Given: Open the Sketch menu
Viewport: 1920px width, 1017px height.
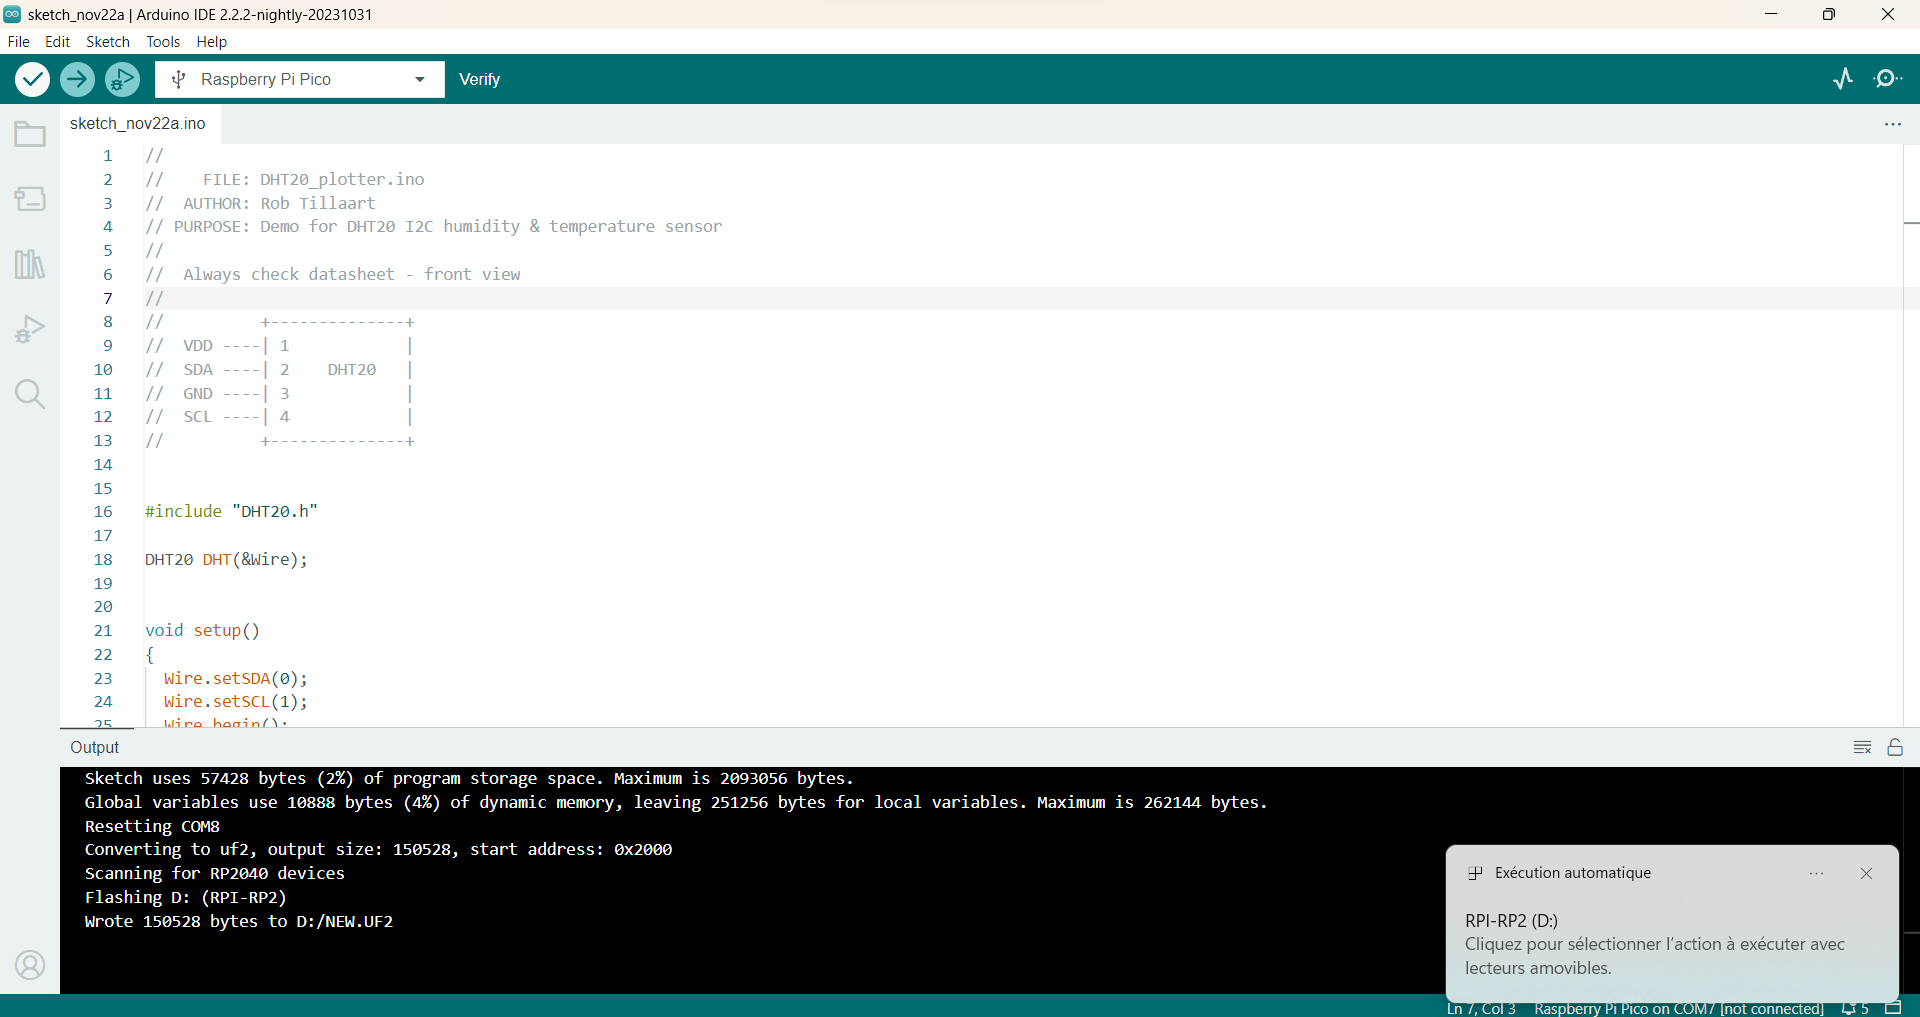Looking at the screenshot, I should point(108,42).
